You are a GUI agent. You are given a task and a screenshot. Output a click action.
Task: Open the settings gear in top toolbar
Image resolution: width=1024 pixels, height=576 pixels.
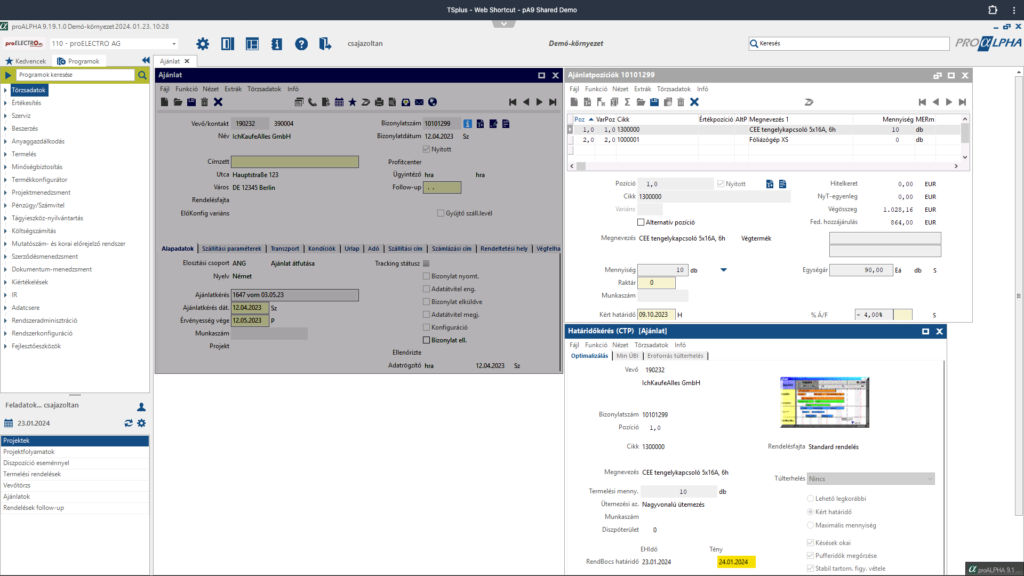coord(203,44)
